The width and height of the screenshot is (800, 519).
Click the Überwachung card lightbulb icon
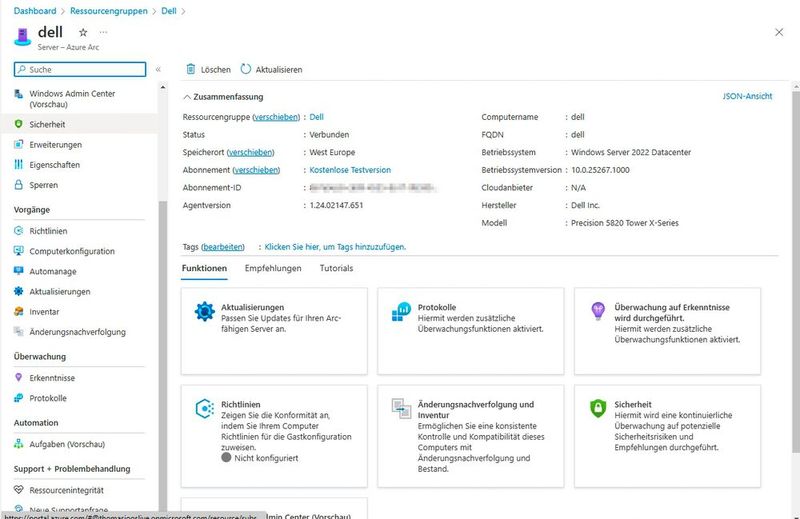pyautogui.click(x=598, y=310)
